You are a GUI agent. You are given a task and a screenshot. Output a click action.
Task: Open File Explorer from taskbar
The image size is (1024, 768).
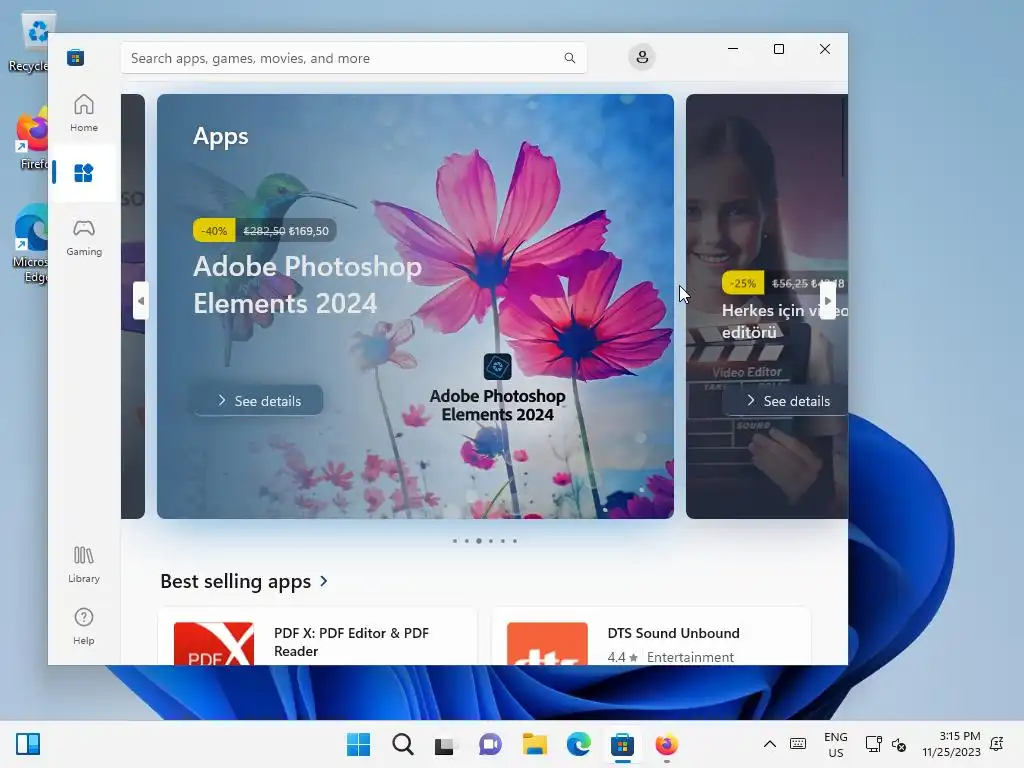(535, 744)
